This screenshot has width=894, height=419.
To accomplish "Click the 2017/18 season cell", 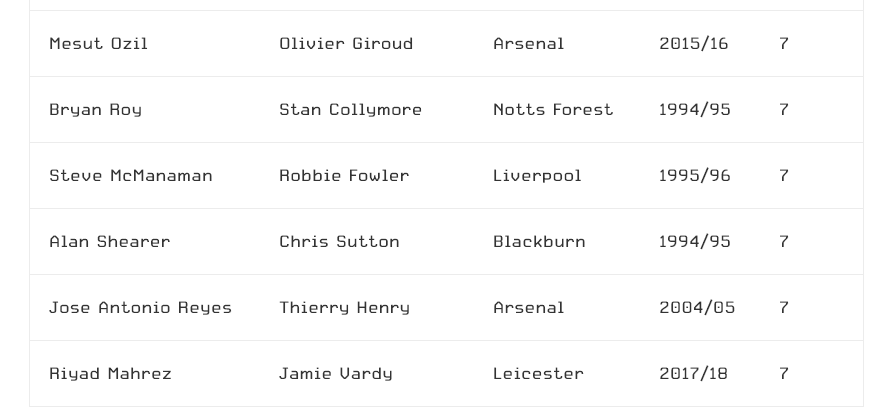I will pyautogui.click(x=693, y=374).
